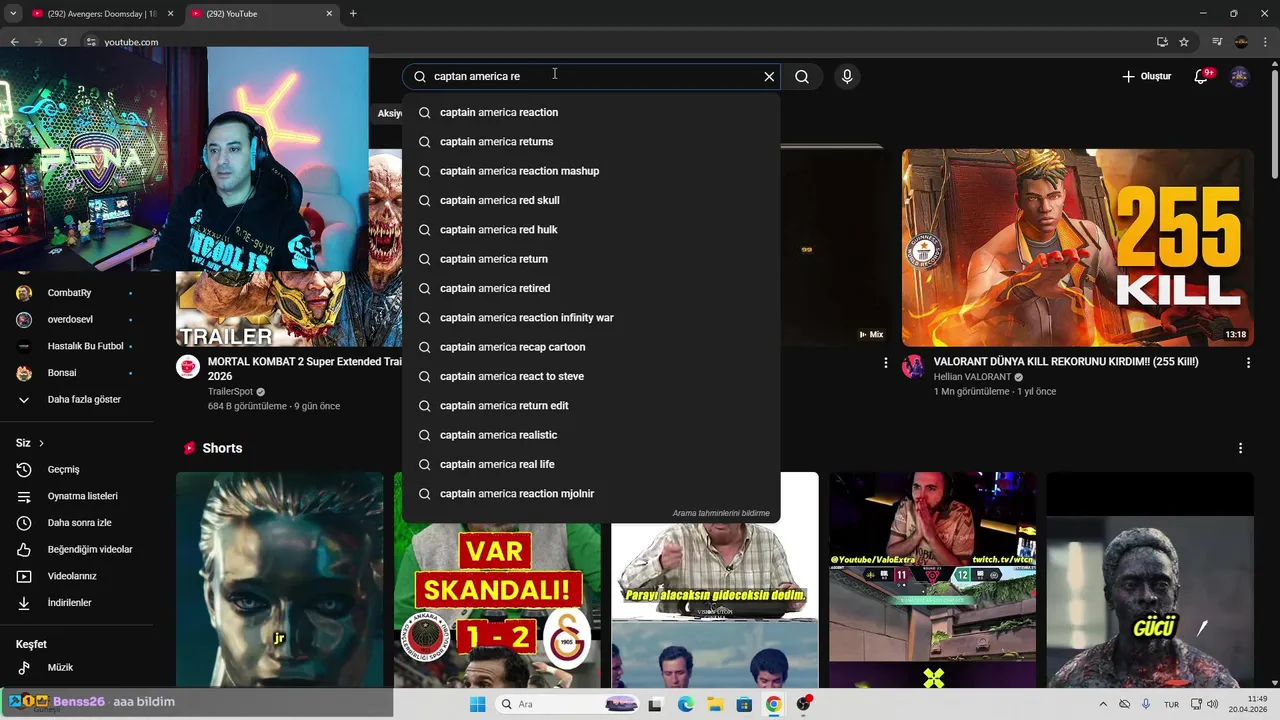Choose 'captain america recap cartoon' suggestion
The width and height of the screenshot is (1280, 720).
(591, 347)
